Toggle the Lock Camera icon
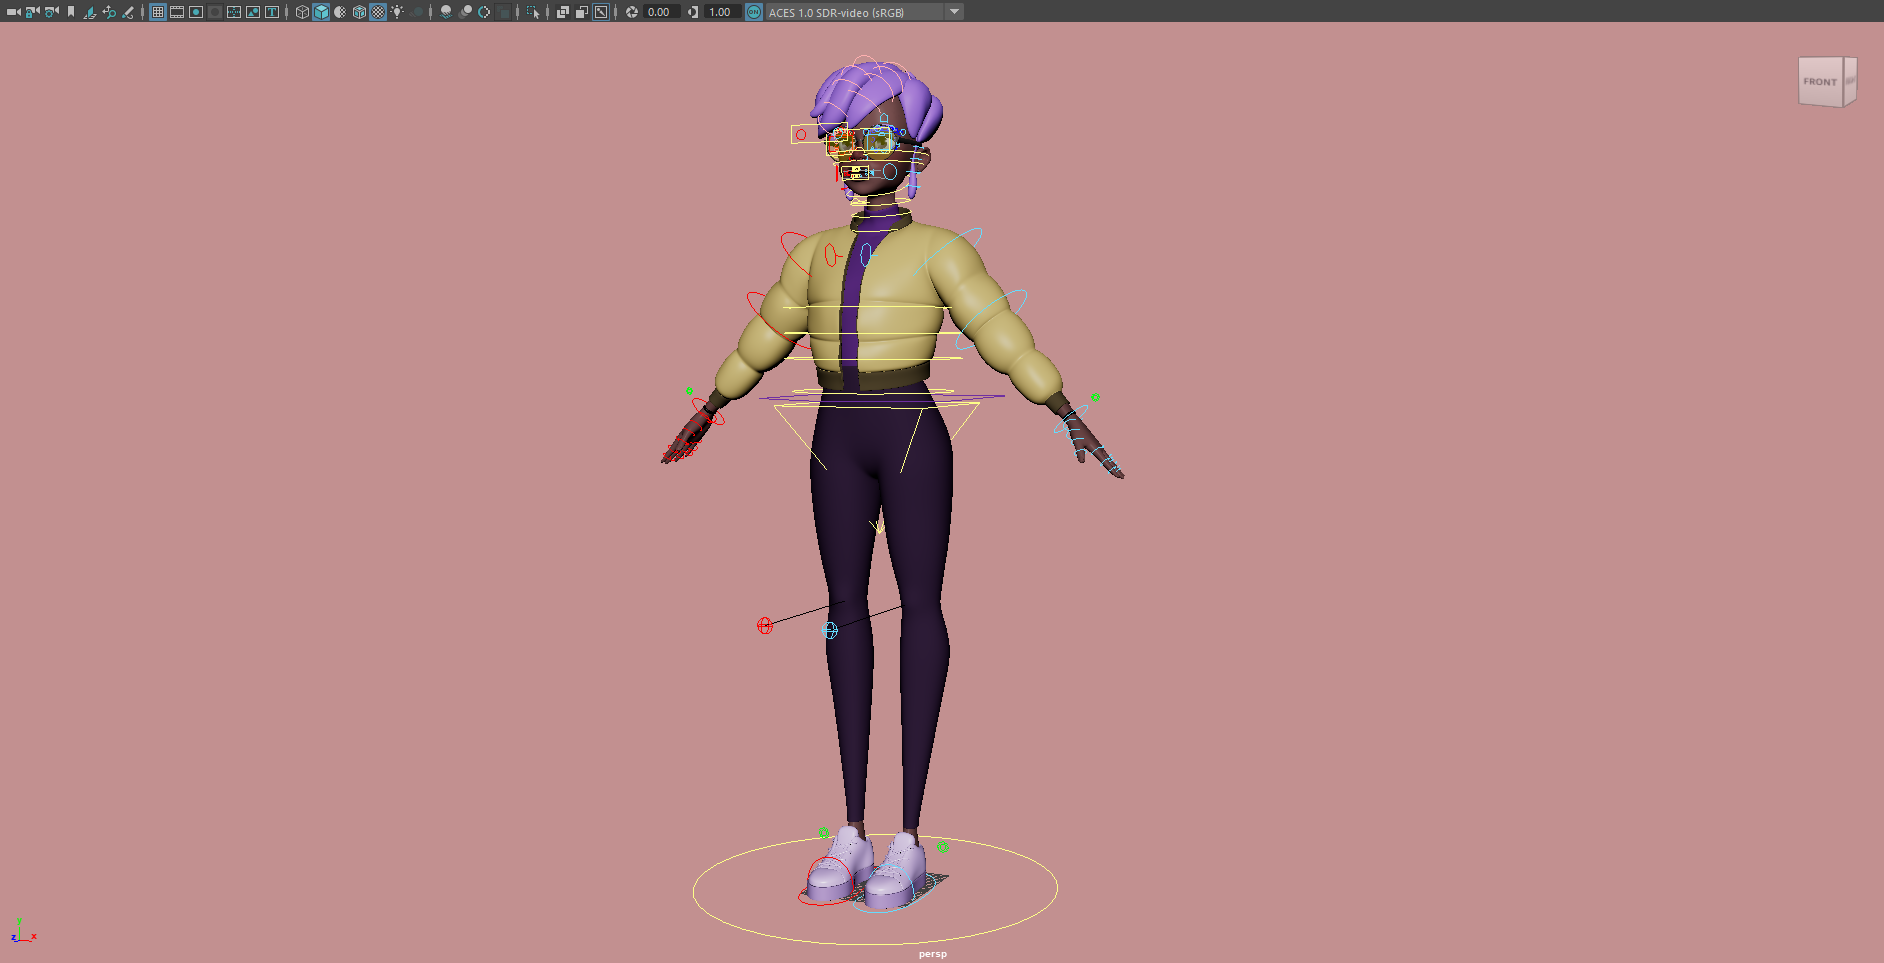Image resolution: width=1884 pixels, height=963 pixels. pyautogui.click(x=32, y=12)
